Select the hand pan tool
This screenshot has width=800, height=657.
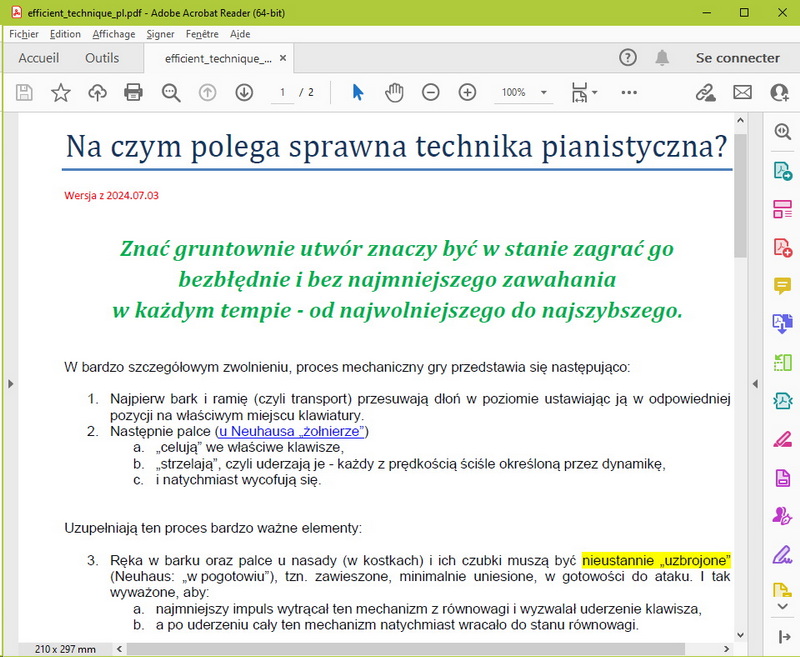(x=394, y=93)
